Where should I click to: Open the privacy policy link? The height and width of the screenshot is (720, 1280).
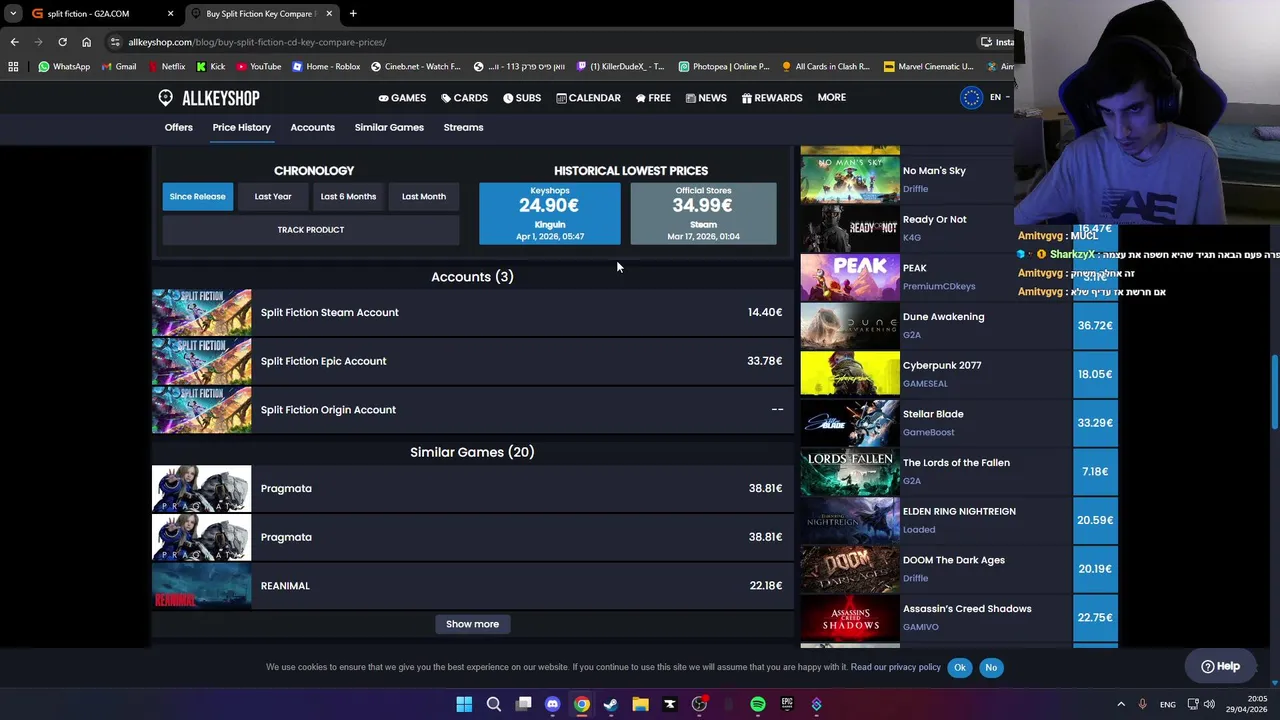pyautogui.click(x=896, y=667)
